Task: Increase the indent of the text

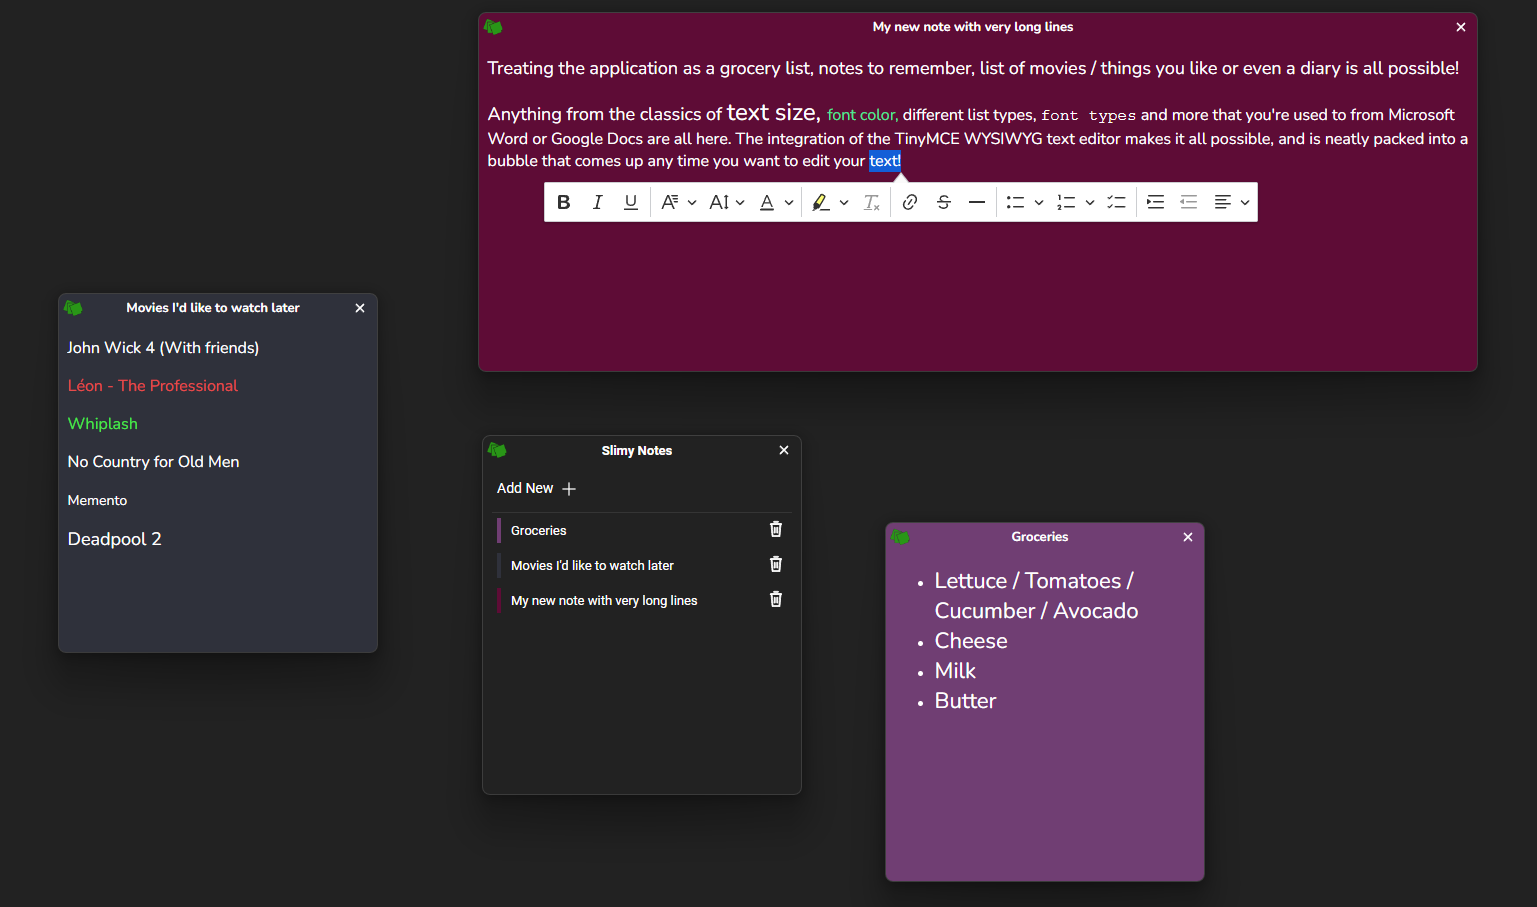Action: (x=1155, y=202)
